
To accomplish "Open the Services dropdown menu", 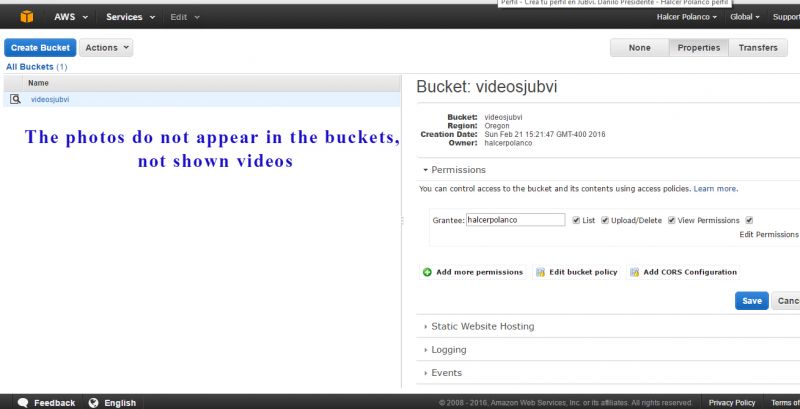I will coord(131,17).
